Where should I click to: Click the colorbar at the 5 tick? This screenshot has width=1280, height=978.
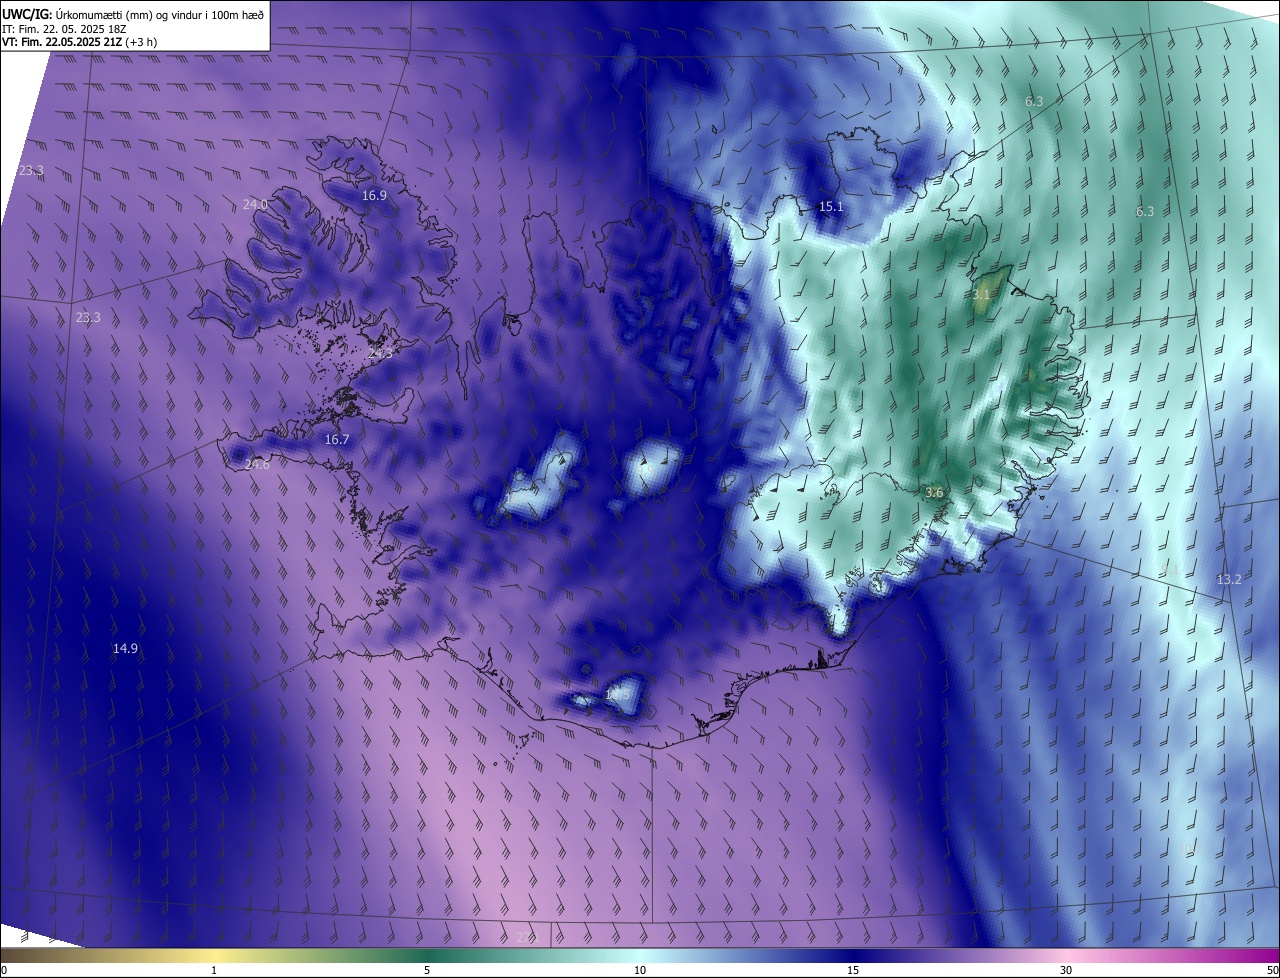(x=427, y=970)
